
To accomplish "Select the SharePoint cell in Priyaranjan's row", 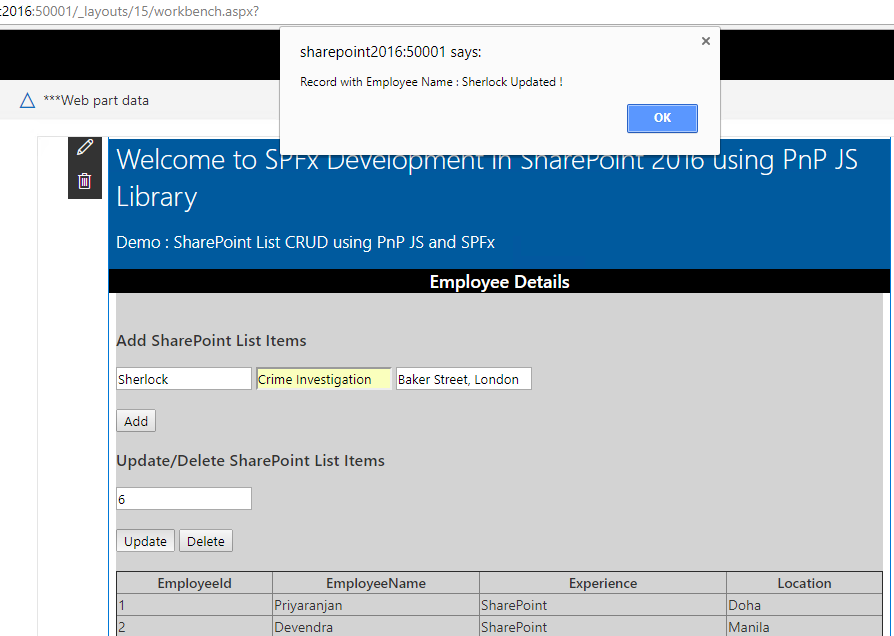I will pyautogui.click(x=603, y=605).
